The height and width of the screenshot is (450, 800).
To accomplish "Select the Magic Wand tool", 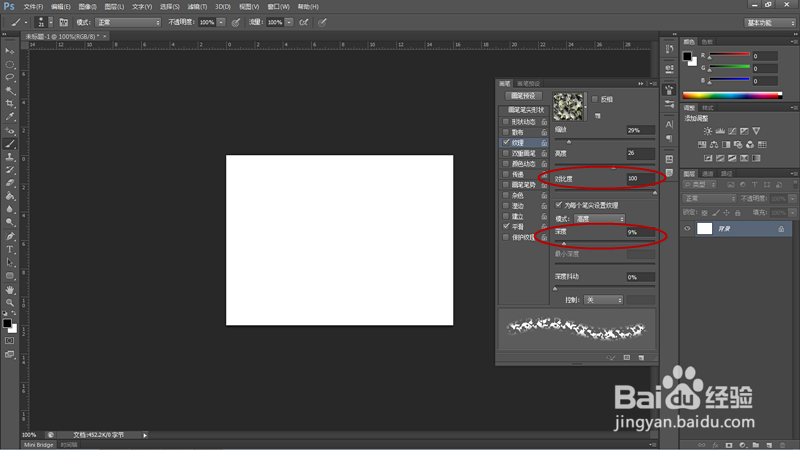I will 10,91.
